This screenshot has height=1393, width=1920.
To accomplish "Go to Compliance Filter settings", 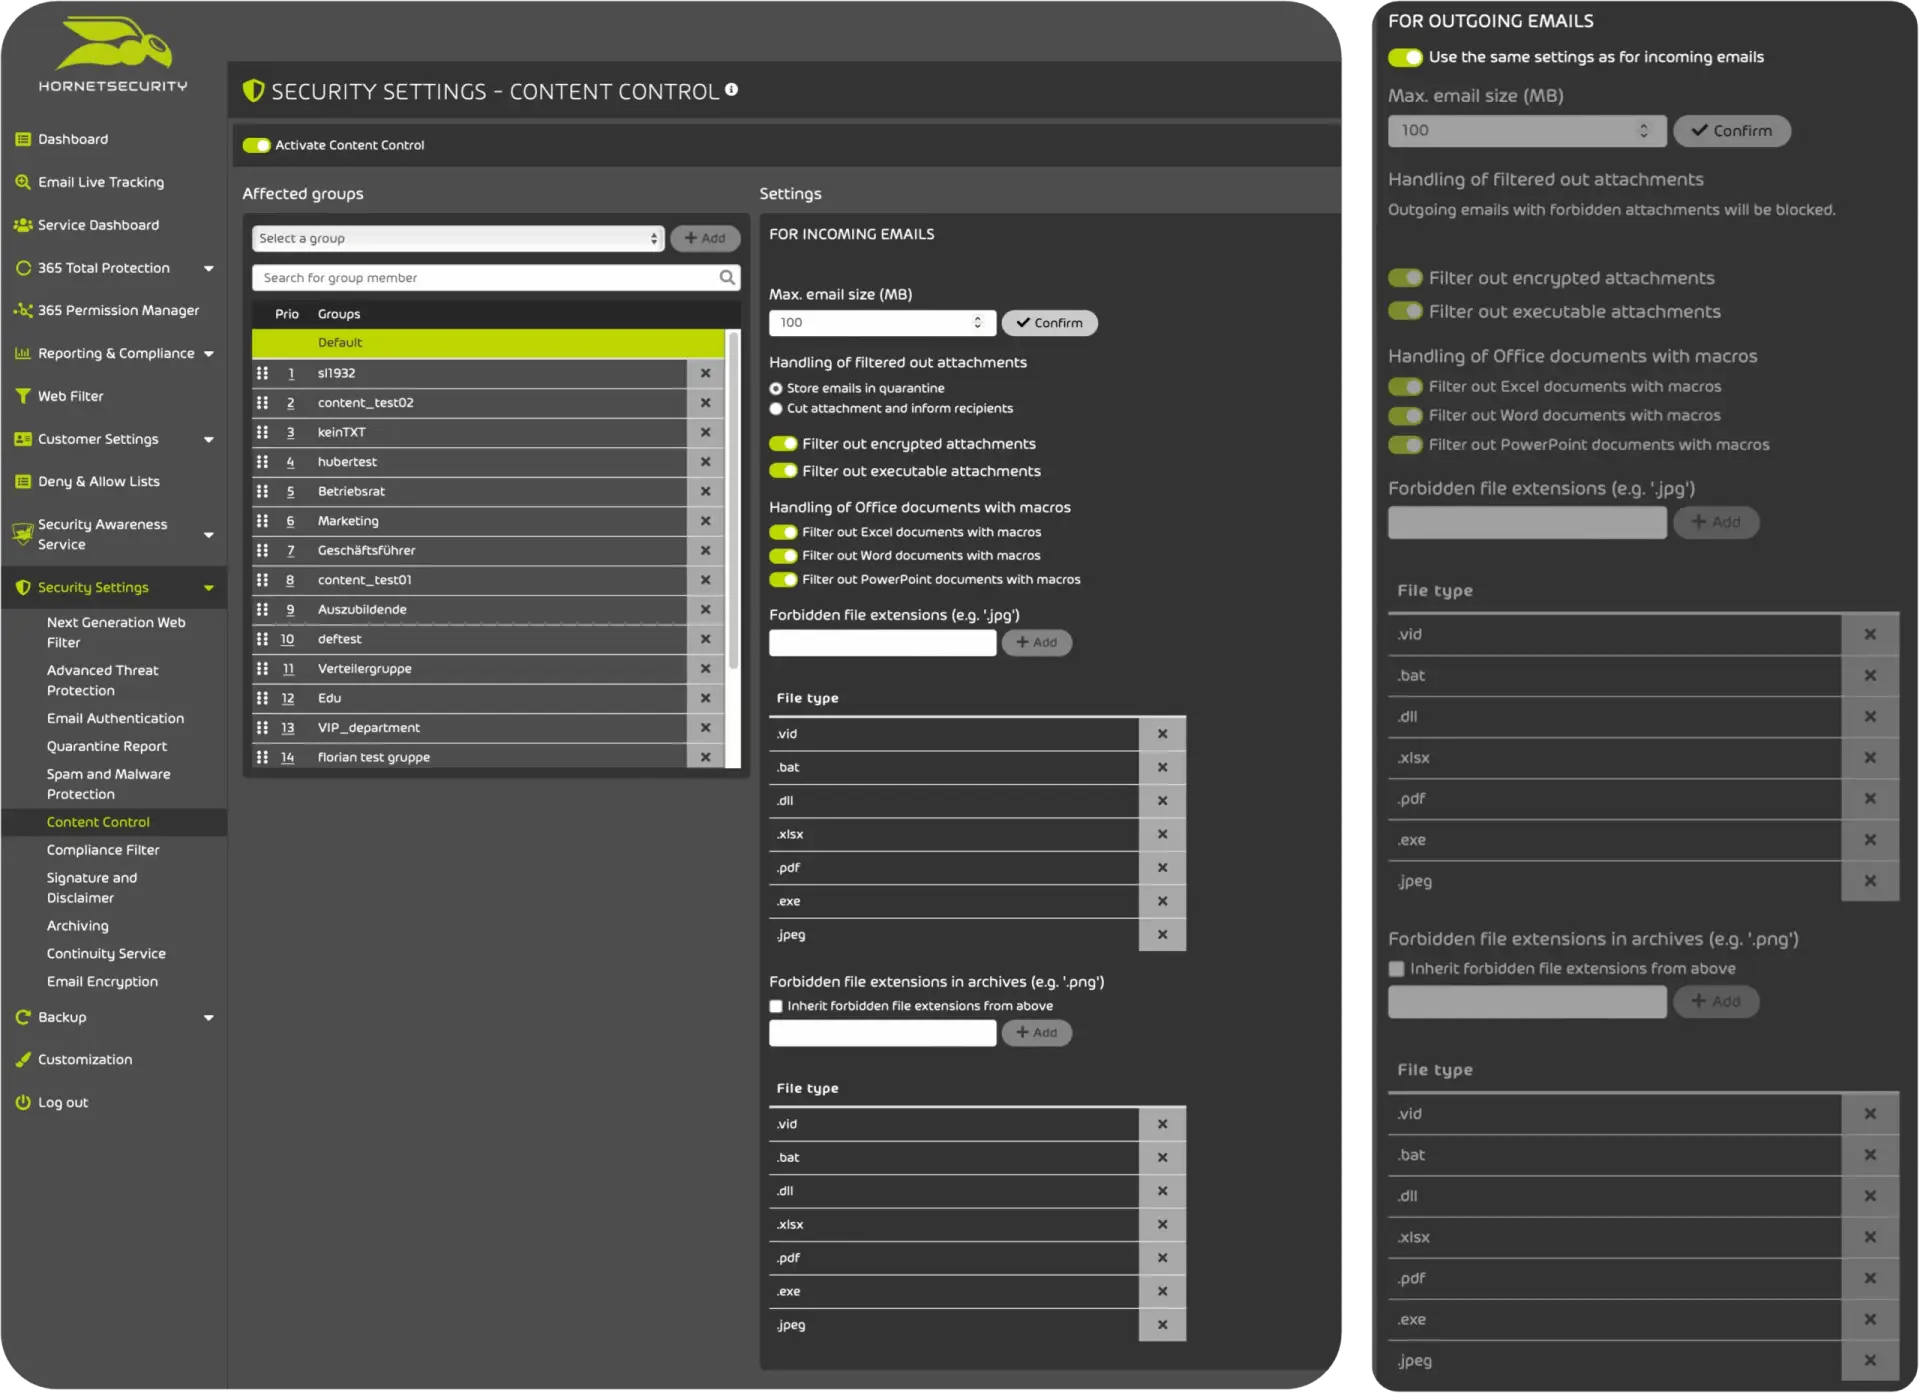I will tap(103, 849).
